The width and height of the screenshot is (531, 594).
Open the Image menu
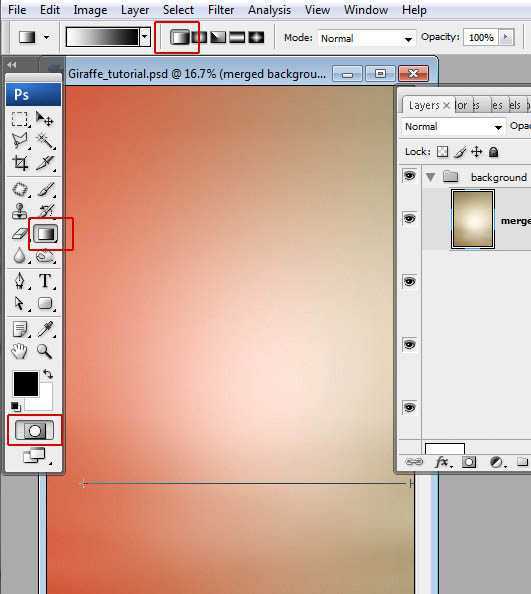click(90, 10)
